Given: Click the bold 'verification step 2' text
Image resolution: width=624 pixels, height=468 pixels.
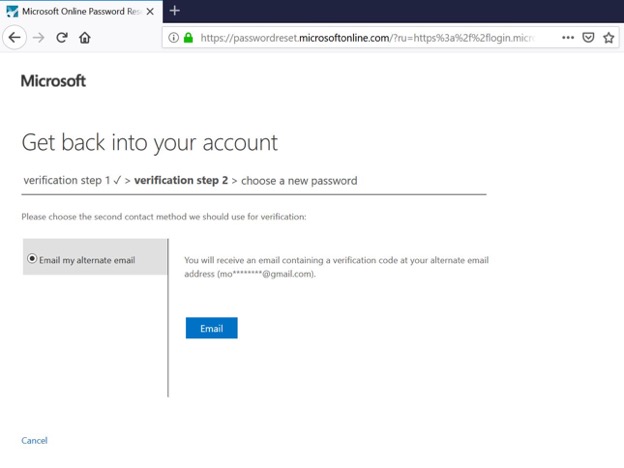Looking at the screenshot, I should click(x=181, y=180).
